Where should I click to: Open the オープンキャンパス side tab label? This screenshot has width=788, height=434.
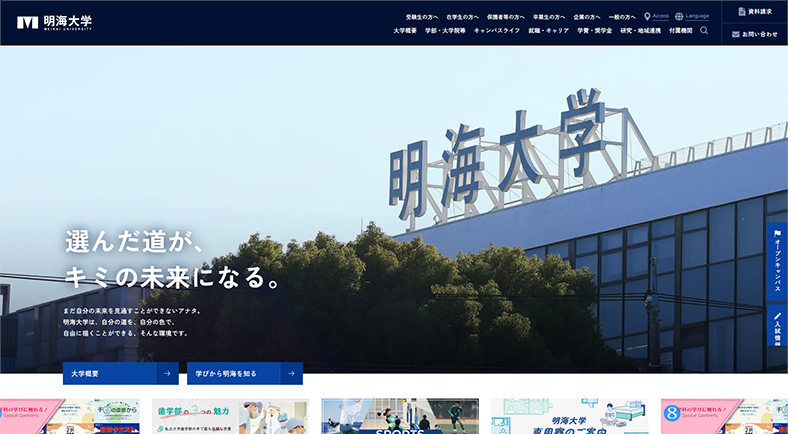click(x=777, y=266)
